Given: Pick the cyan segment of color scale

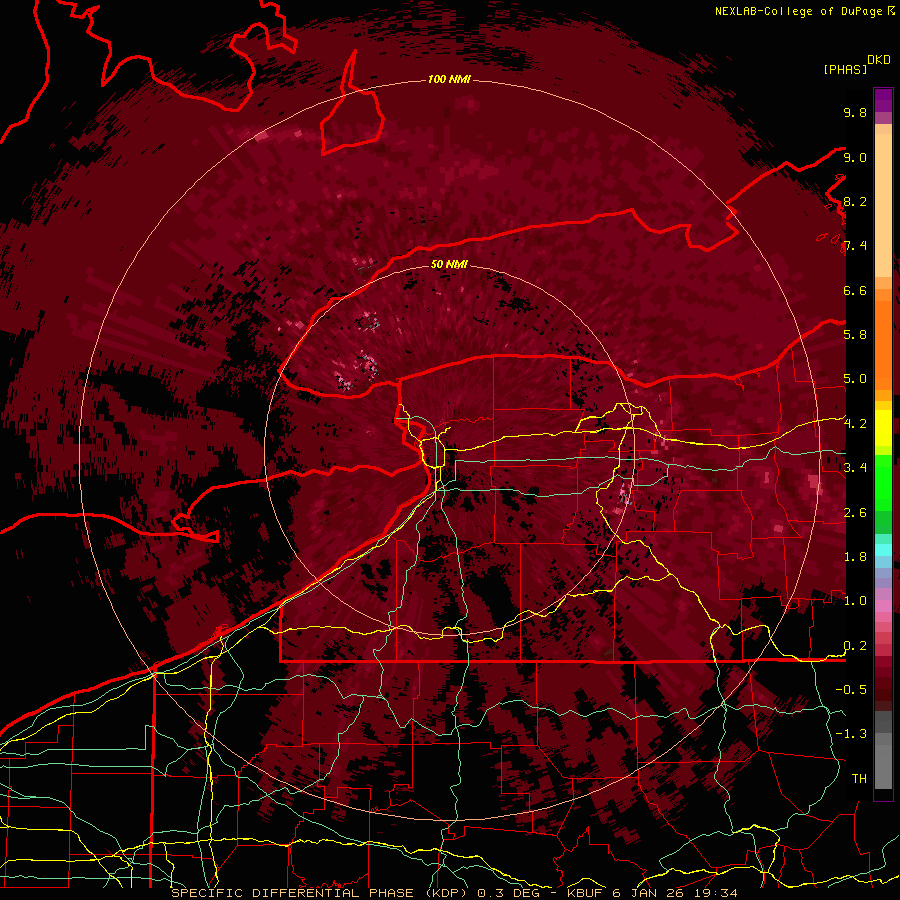Looking at the screenshot, I should (x=883, y=549).
